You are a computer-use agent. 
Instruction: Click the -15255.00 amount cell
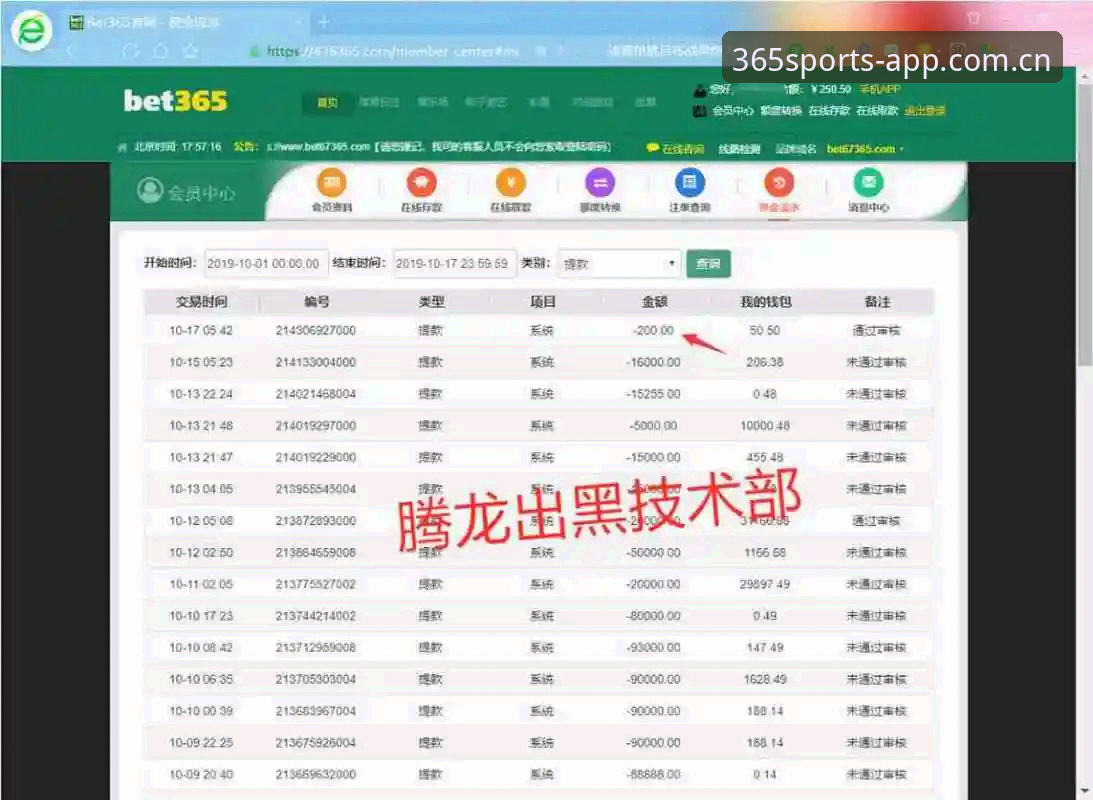tap(654, 394)
